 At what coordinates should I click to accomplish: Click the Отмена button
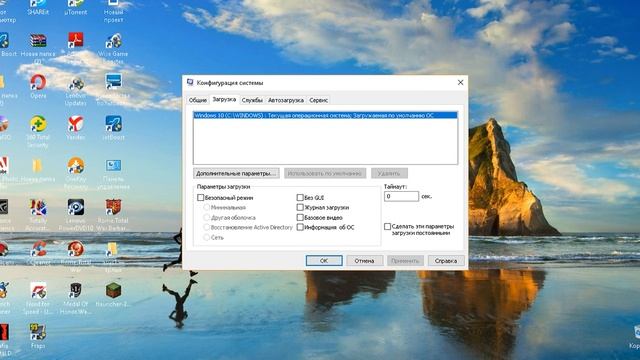tap(364, 260)
